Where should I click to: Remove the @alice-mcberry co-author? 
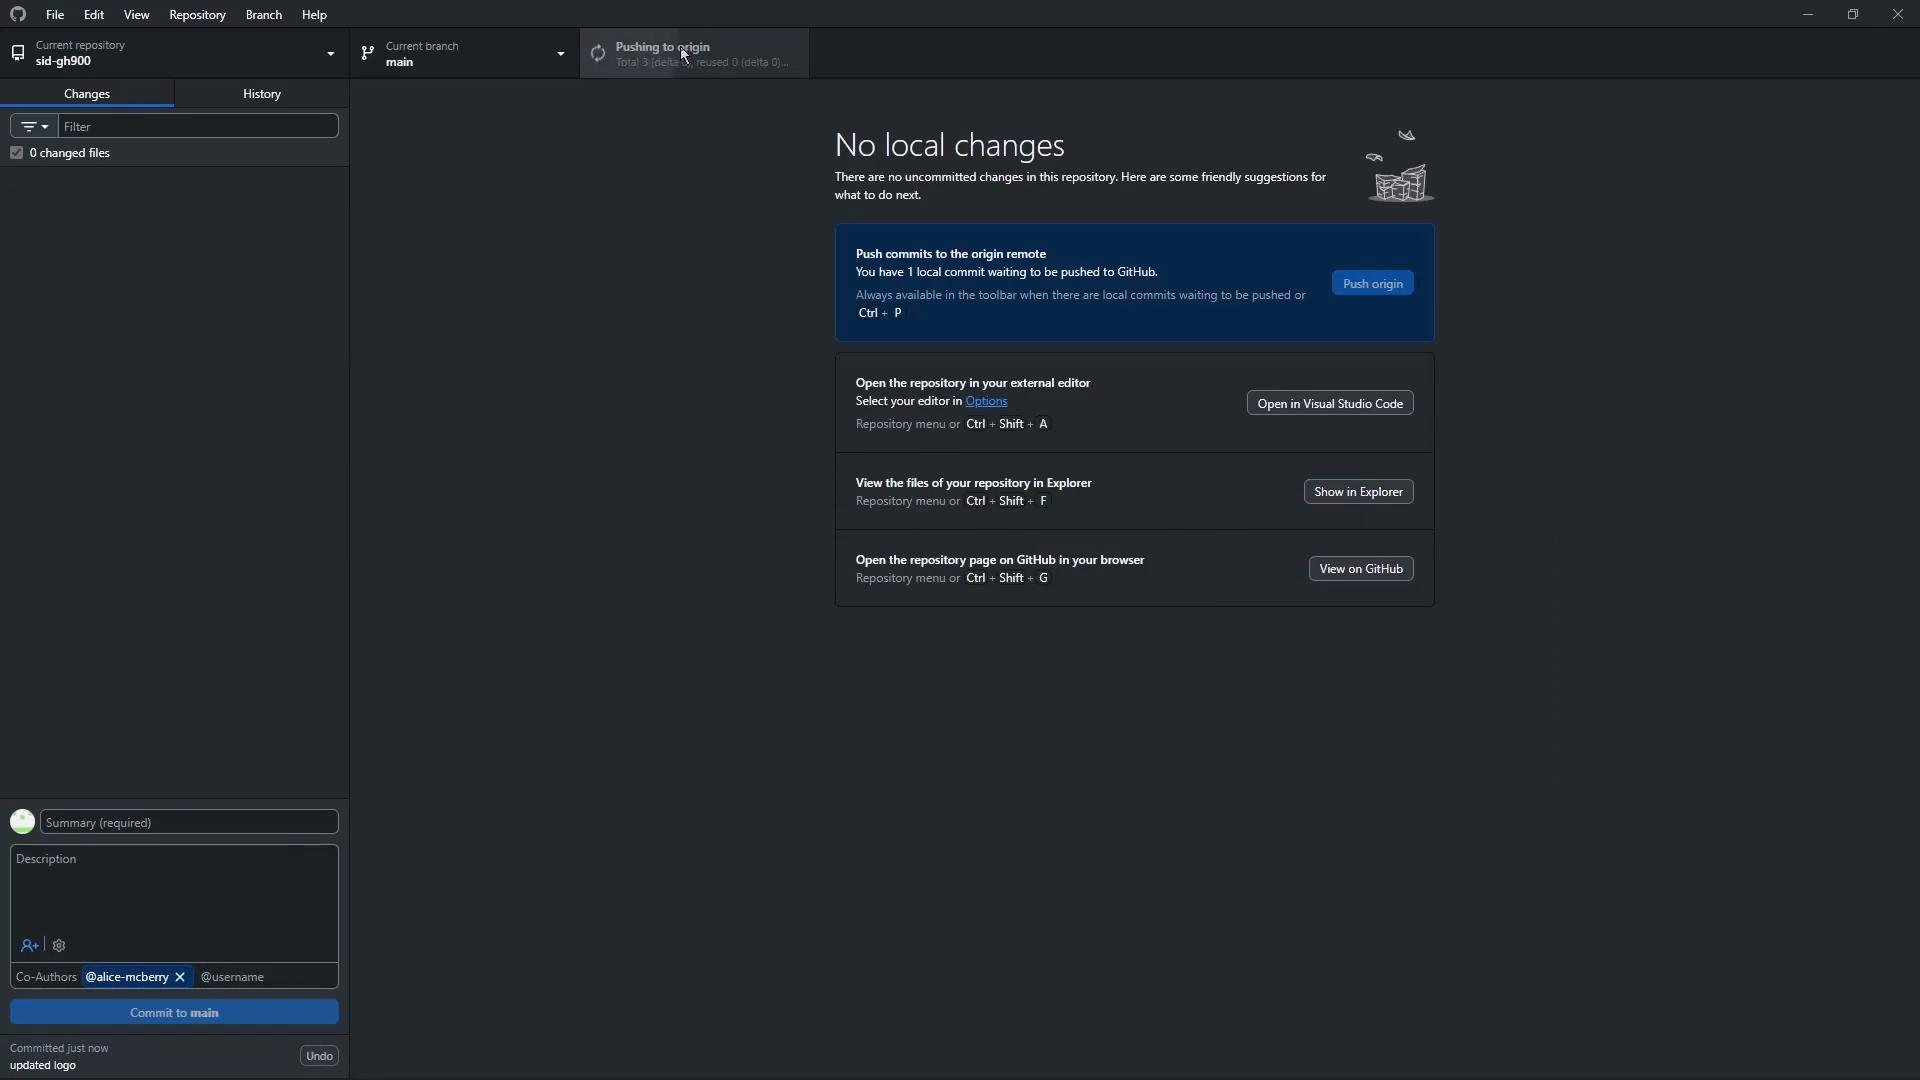click(x=180, y=977)
